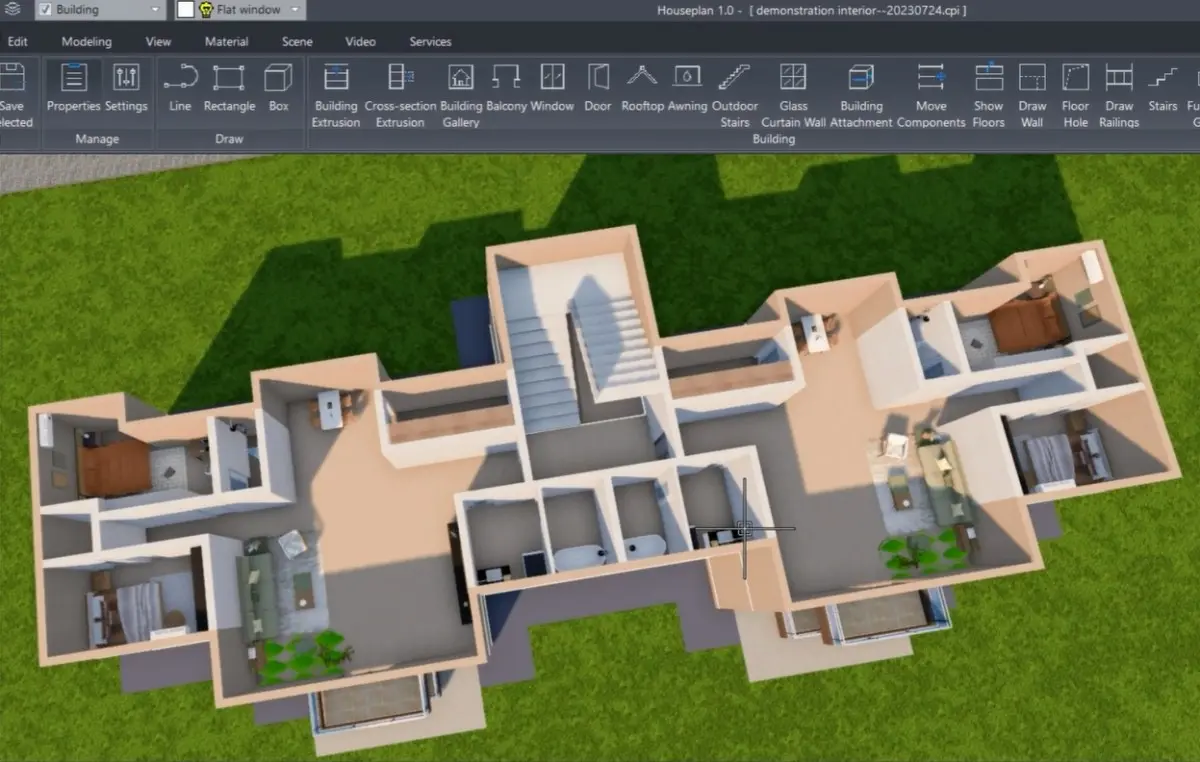Select the Window tool
Screen dimensions: 1200x762
552,88
